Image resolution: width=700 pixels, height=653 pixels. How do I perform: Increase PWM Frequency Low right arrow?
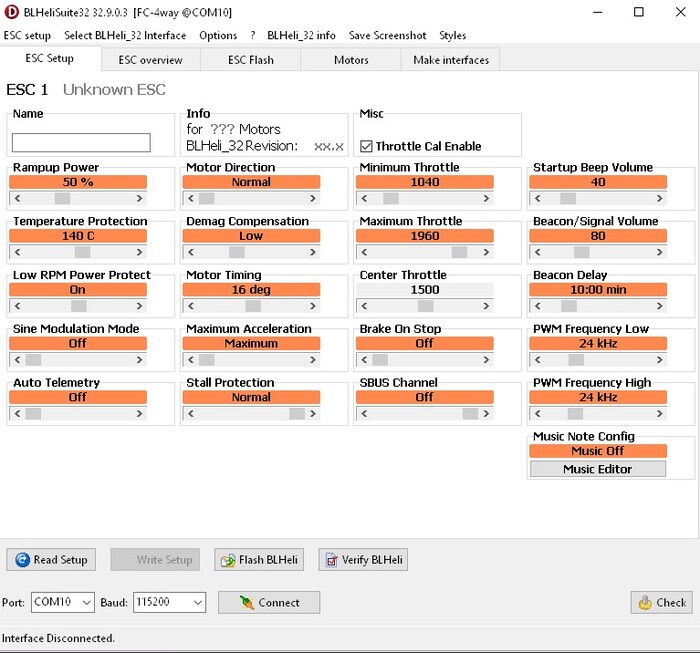coord(660,360)
